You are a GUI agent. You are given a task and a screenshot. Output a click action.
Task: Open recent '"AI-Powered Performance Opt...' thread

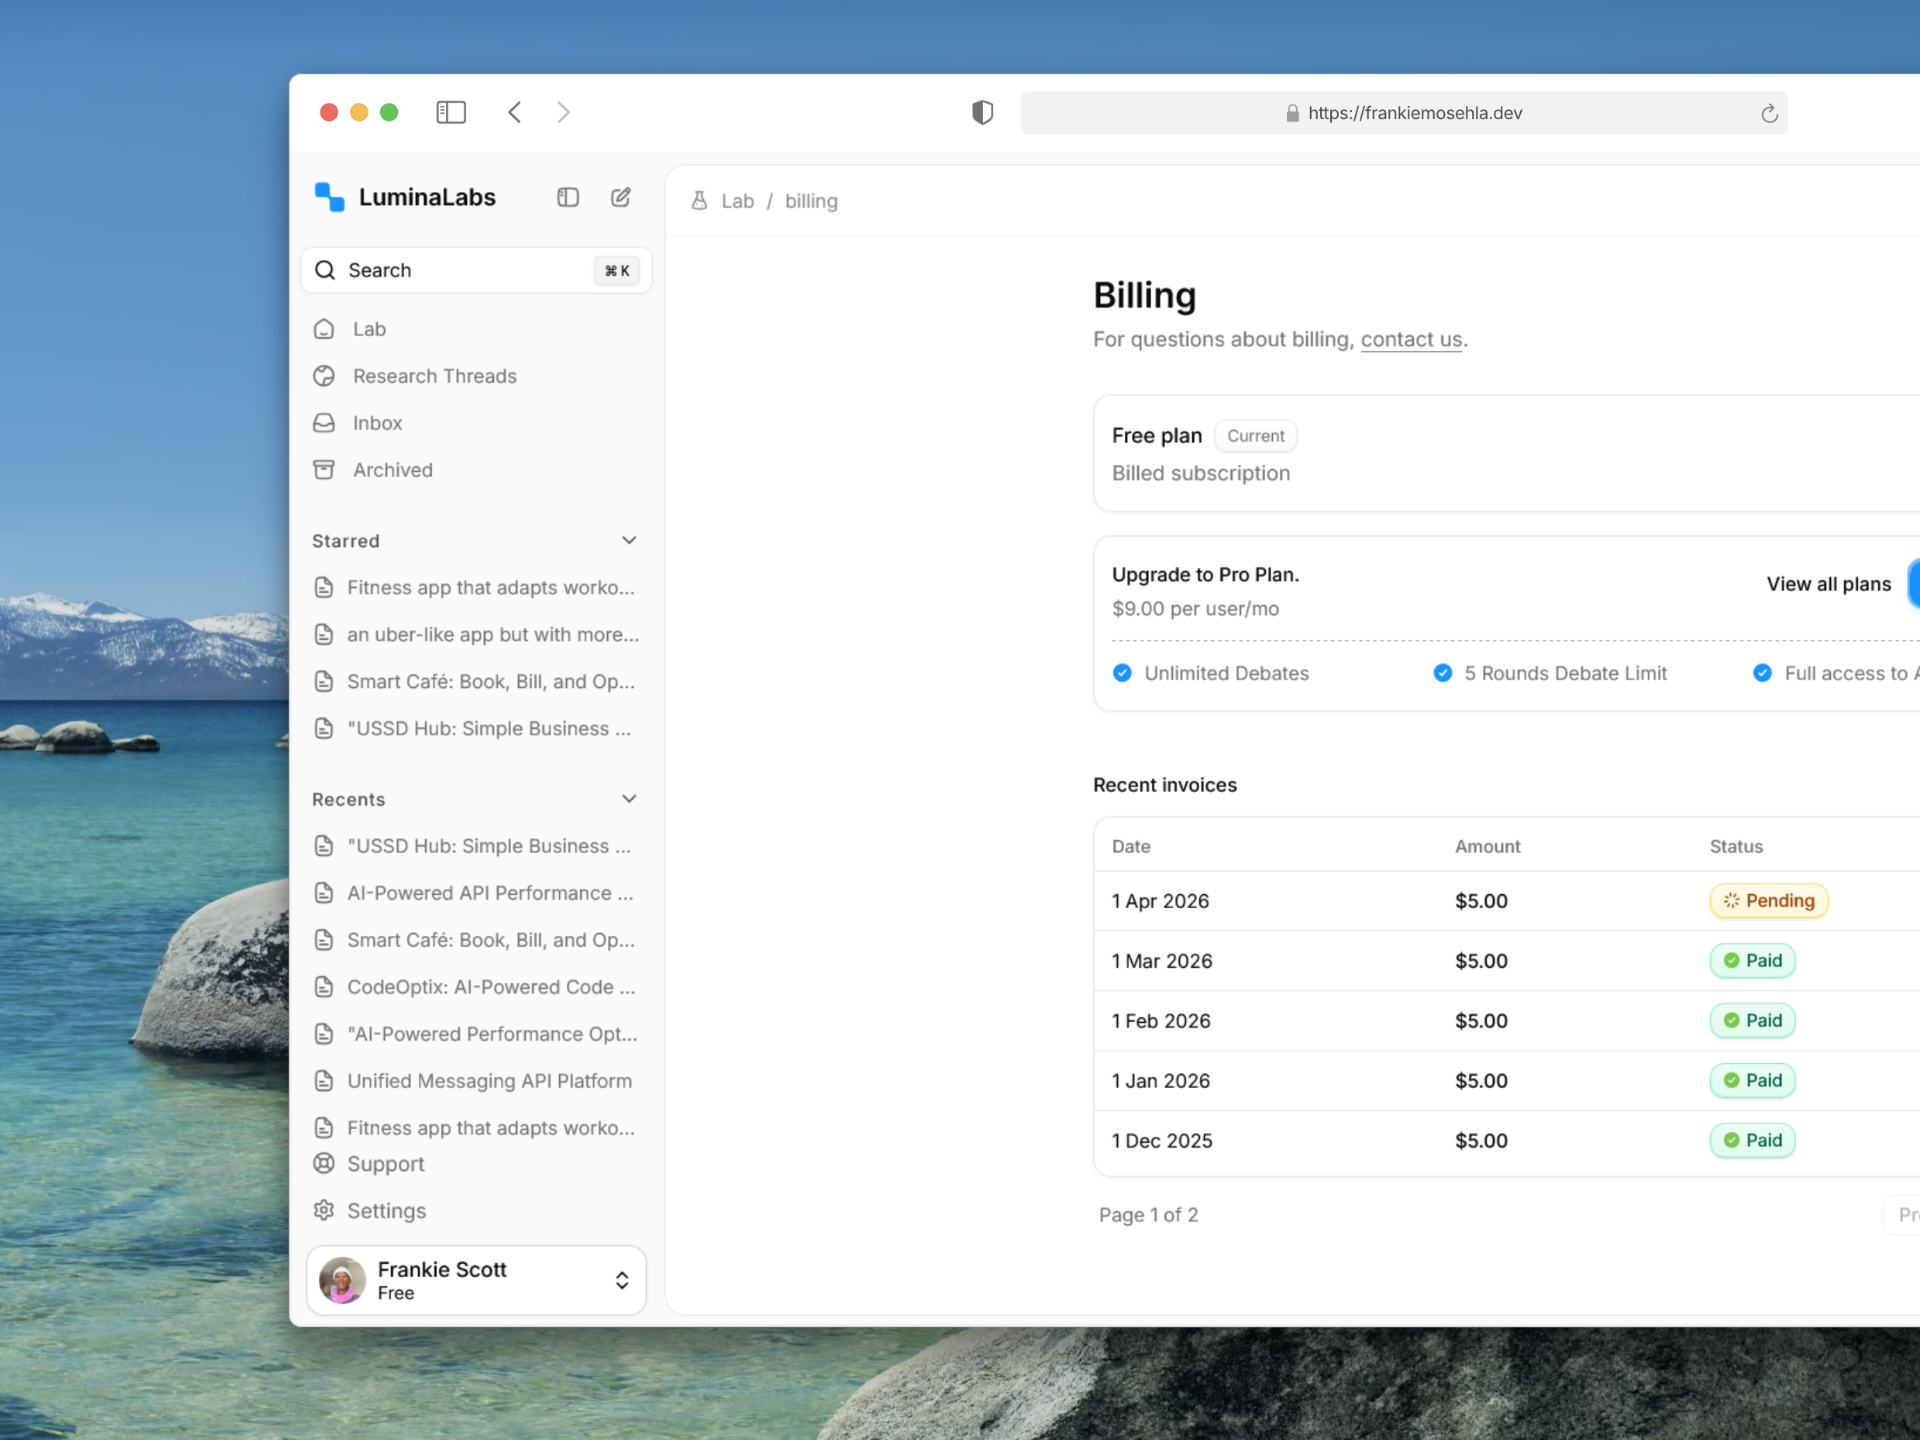[476, 1034]
